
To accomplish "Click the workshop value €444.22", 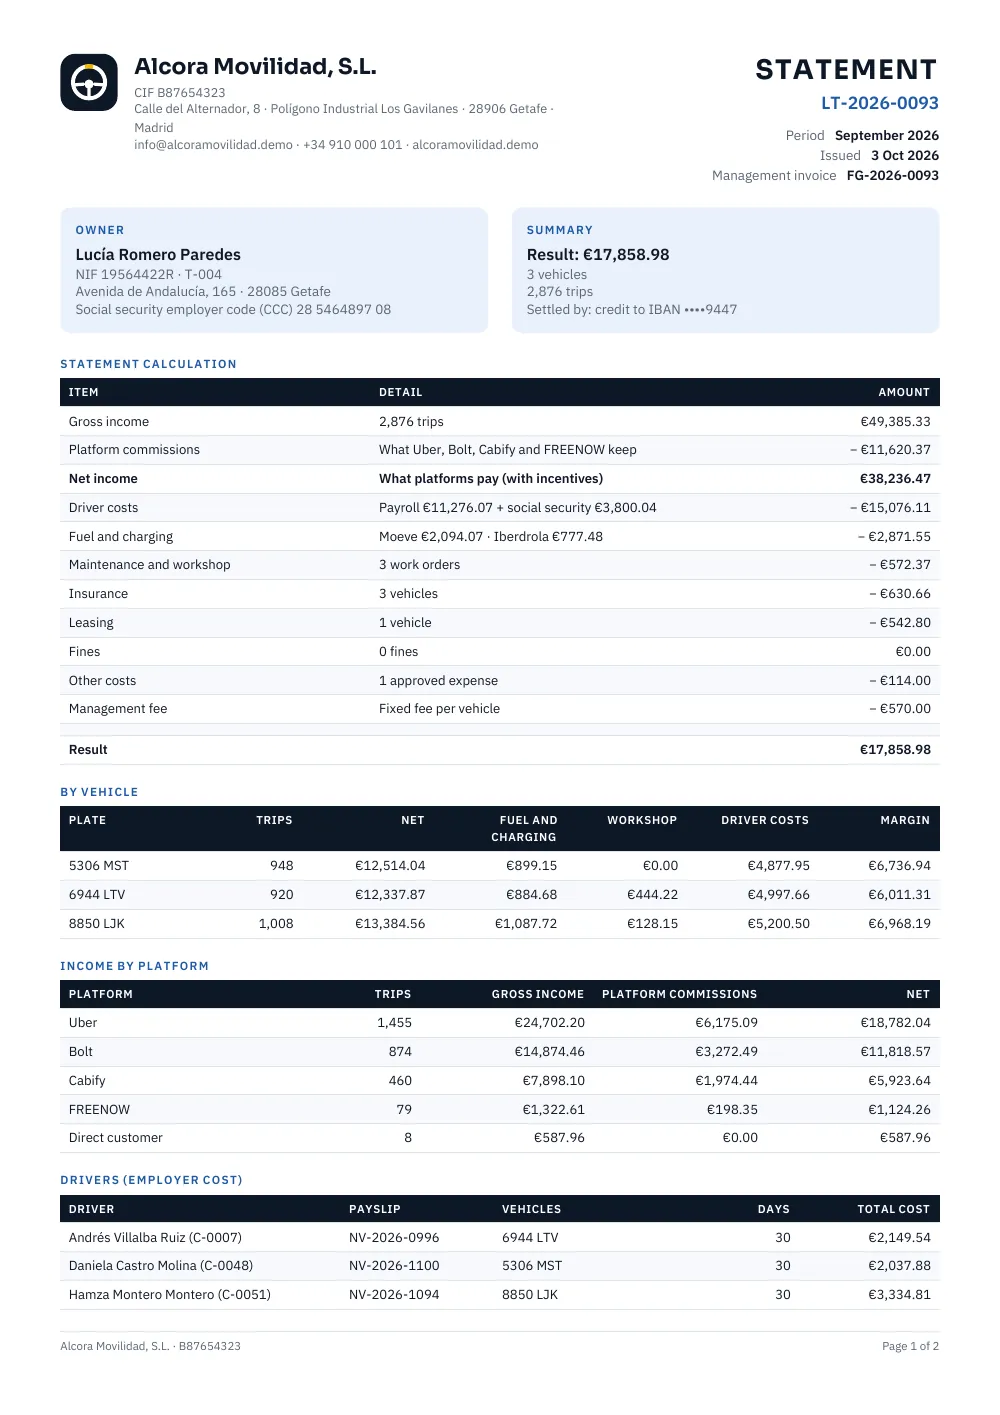I will pyautogui.click(x=653, y=895).
